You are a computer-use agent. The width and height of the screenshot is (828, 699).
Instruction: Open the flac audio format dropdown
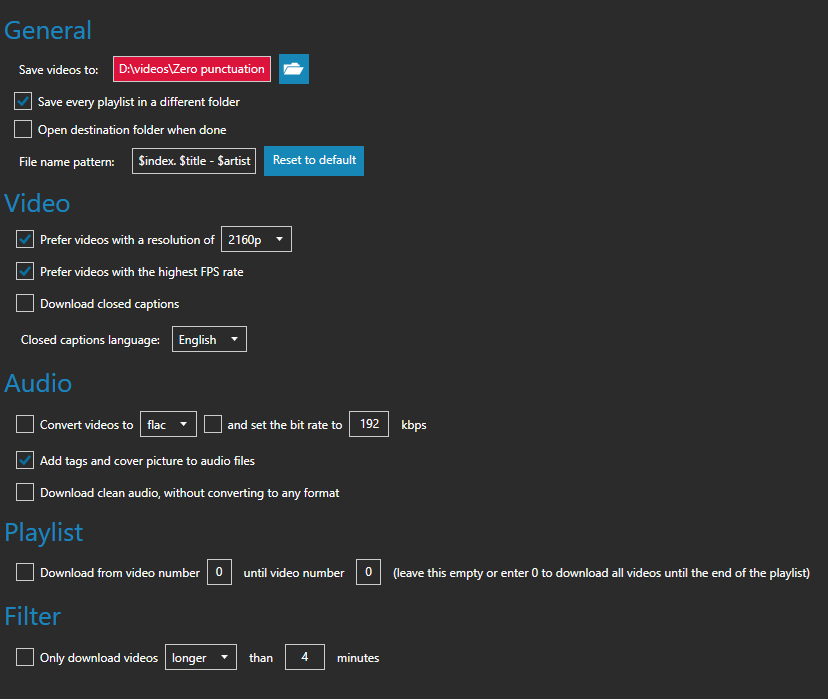[x=168, y=424]
